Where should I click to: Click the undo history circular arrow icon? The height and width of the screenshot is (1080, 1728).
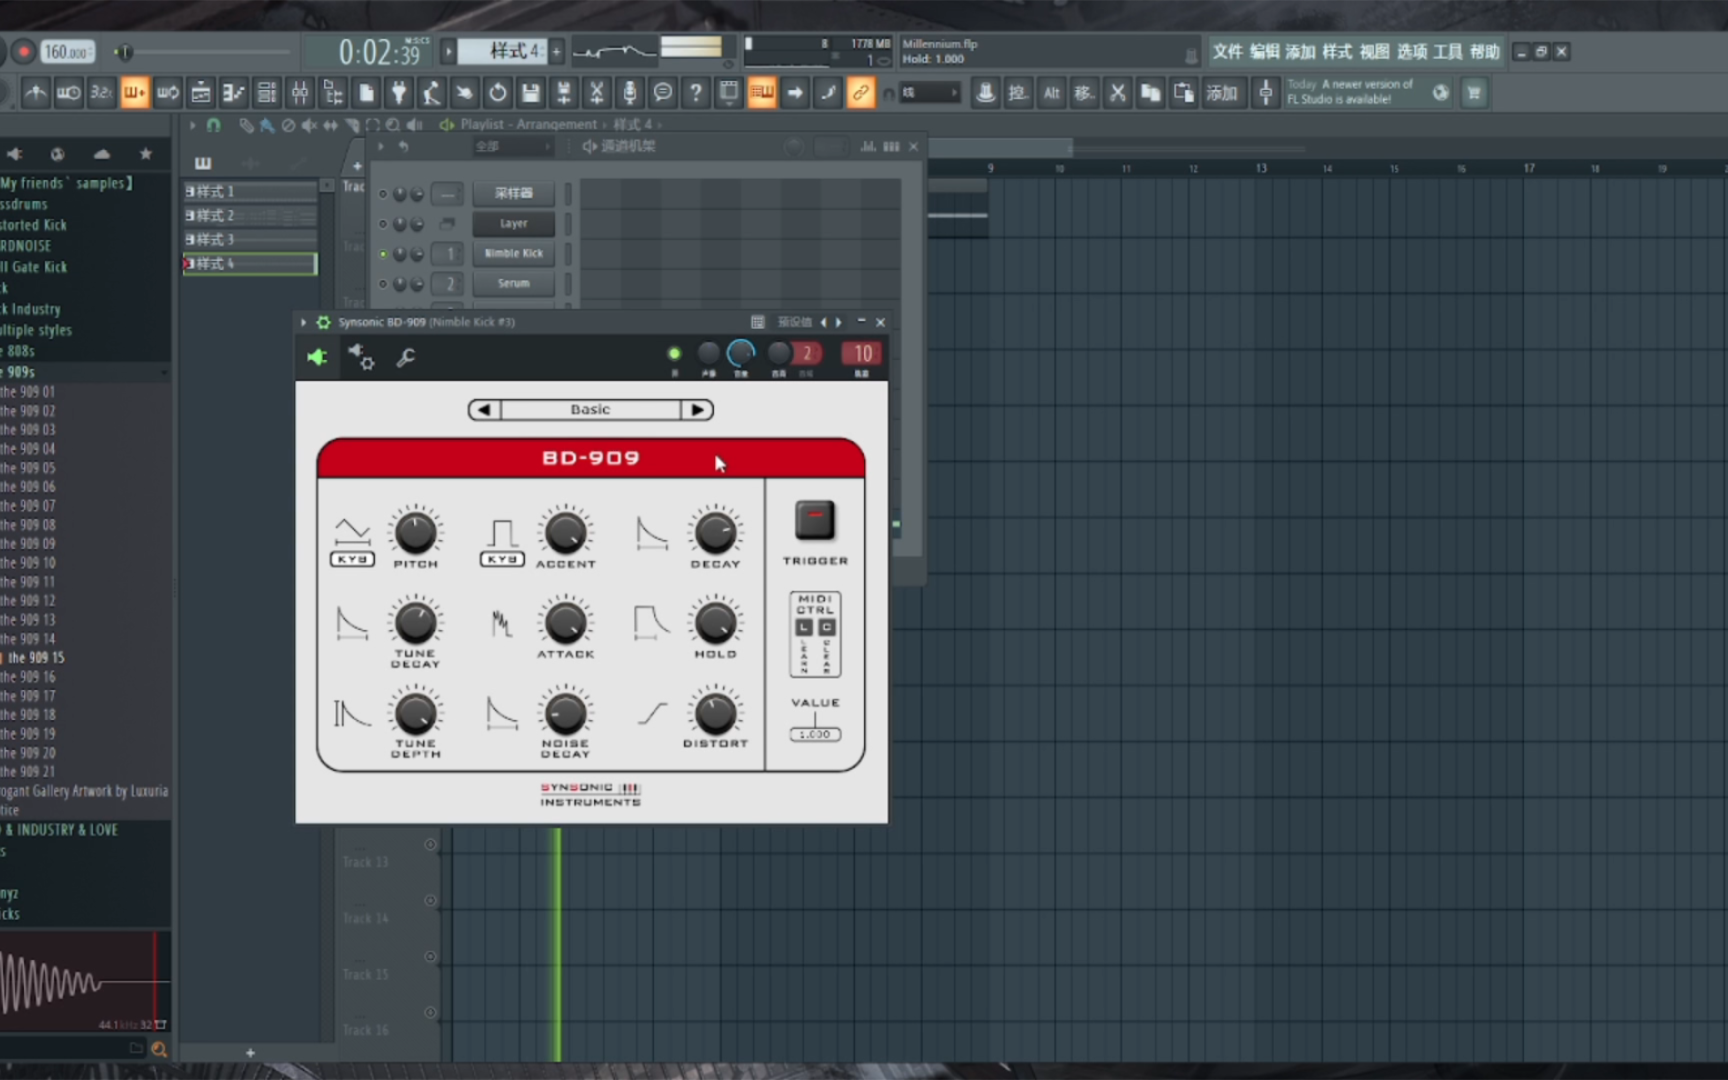(x=498, y=93)
